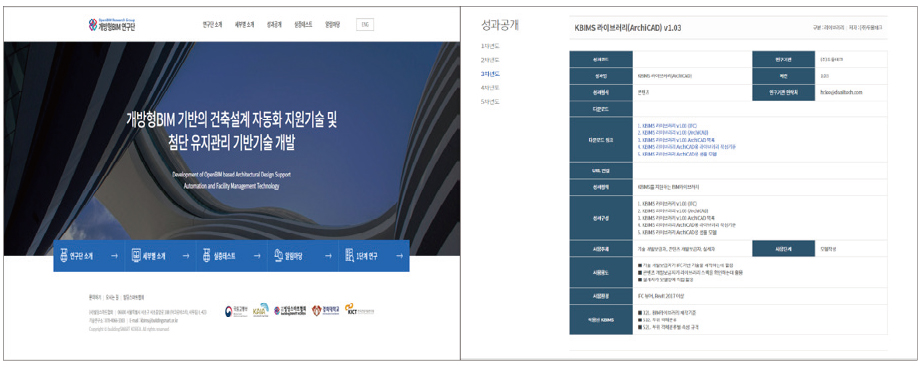
Task: Click the 1단계 연구 icon in the blue shortcut bar
Action: coord(350,256)
